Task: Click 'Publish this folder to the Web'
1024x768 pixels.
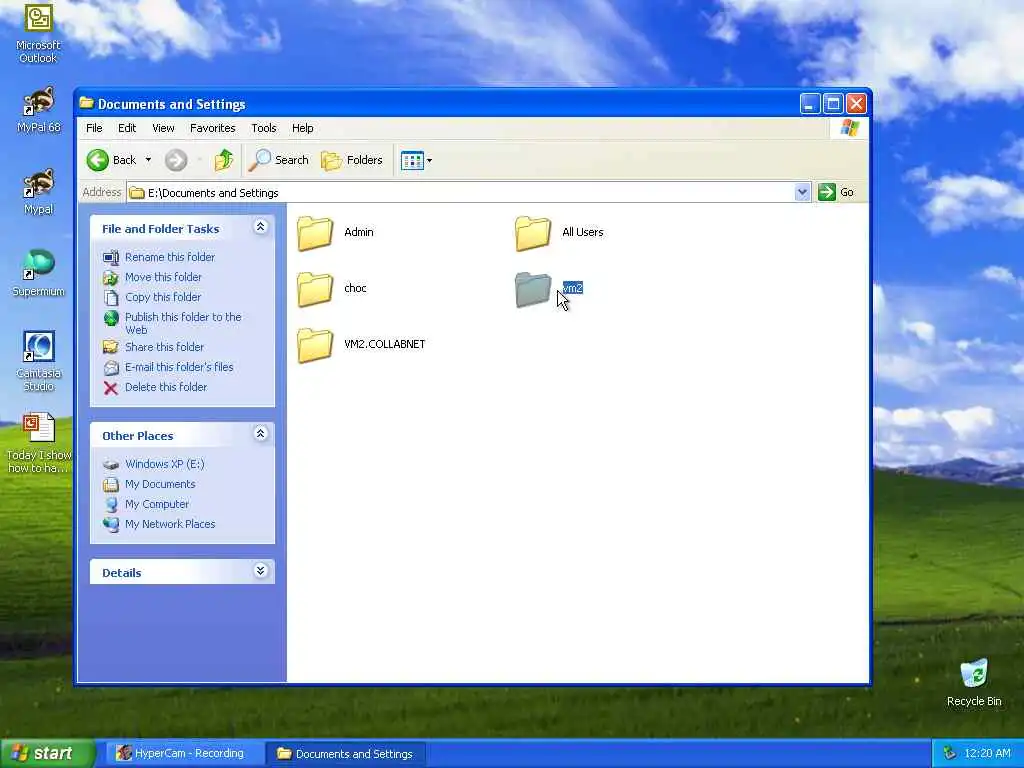Action: (183, 323)
